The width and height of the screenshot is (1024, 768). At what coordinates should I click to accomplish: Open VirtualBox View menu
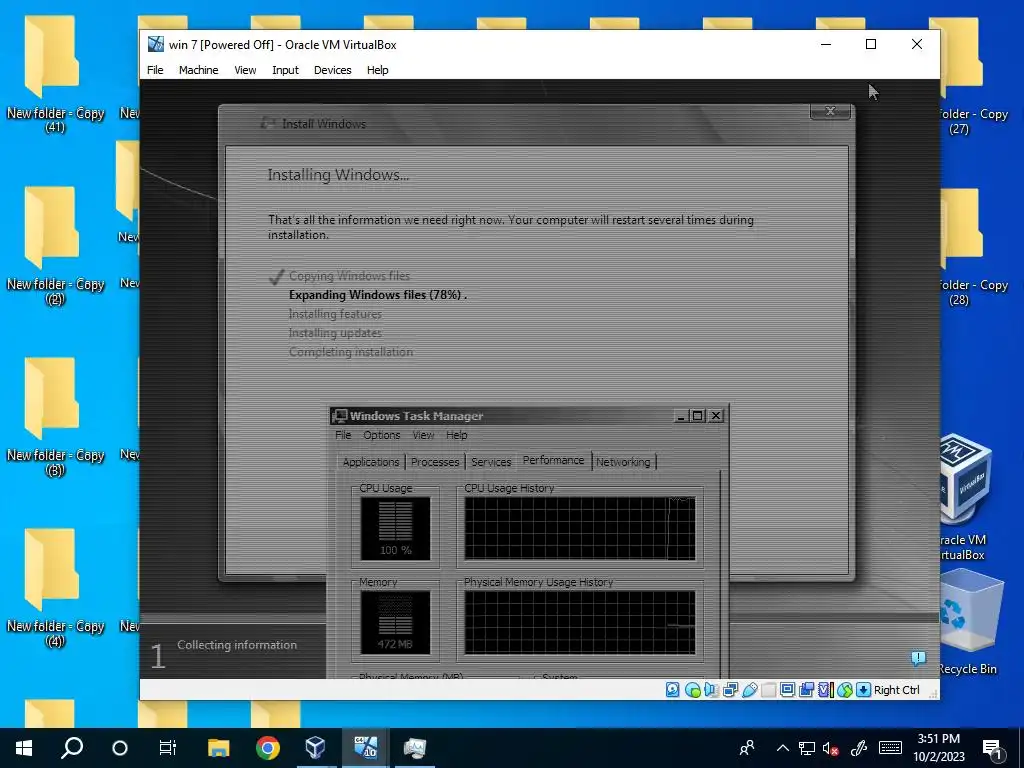click(x=245, y=70)
